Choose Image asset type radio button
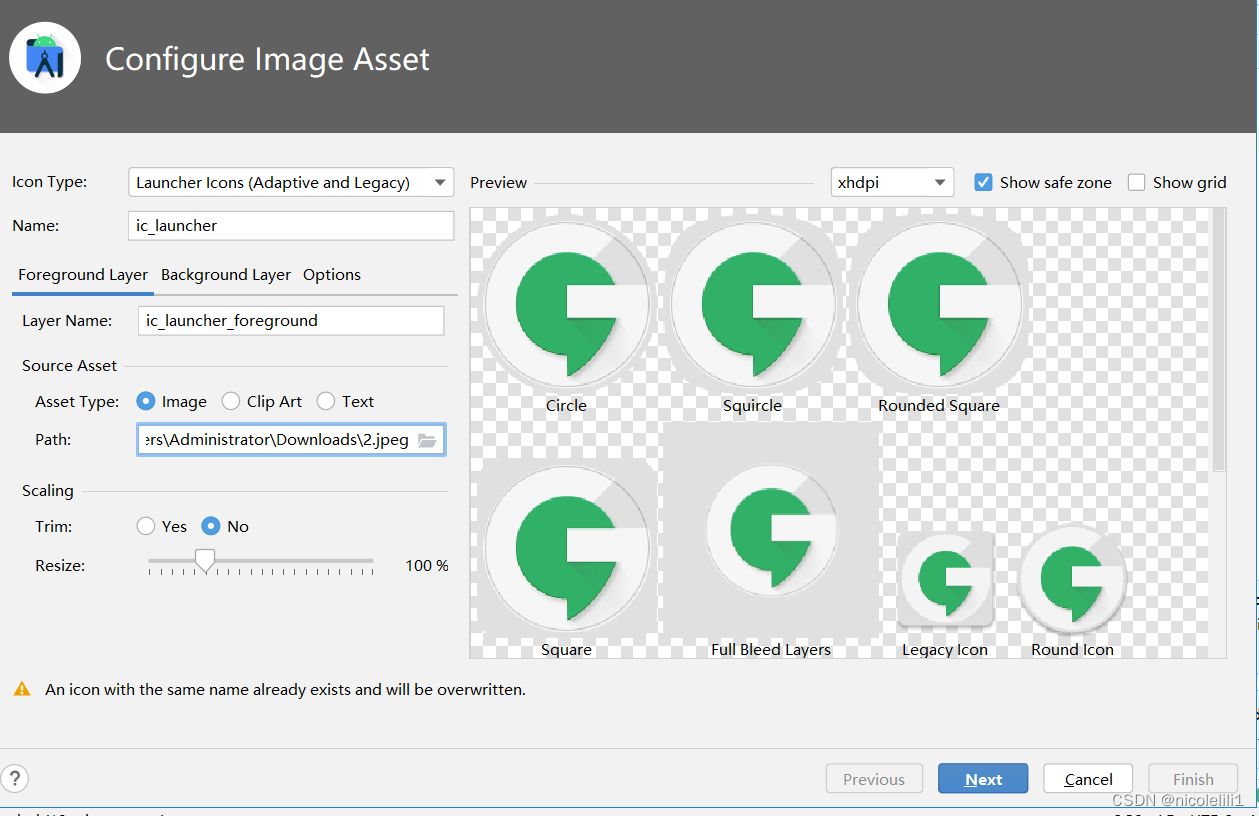The image size is (1259, 816). point(146,401)
